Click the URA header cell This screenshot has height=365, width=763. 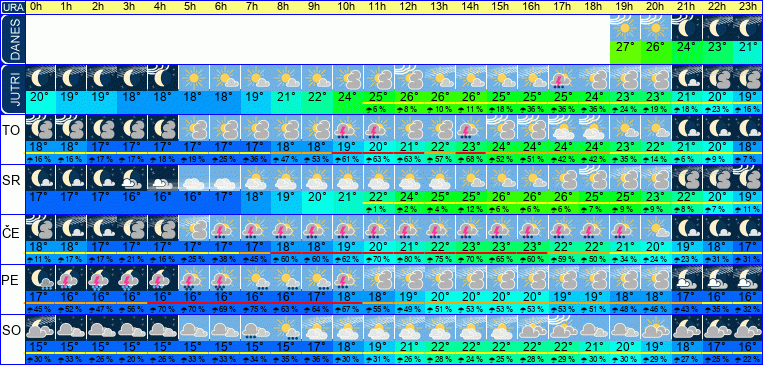coord(12,7)
